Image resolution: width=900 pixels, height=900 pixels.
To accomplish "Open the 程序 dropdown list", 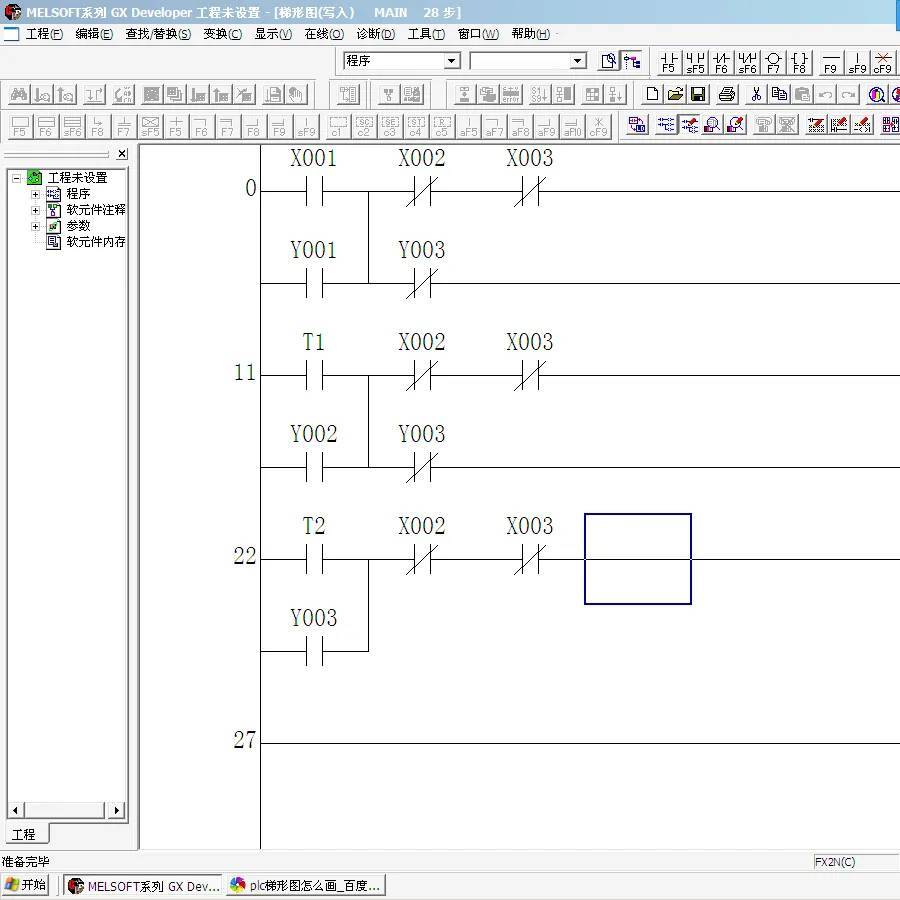I will pos(452,61).
